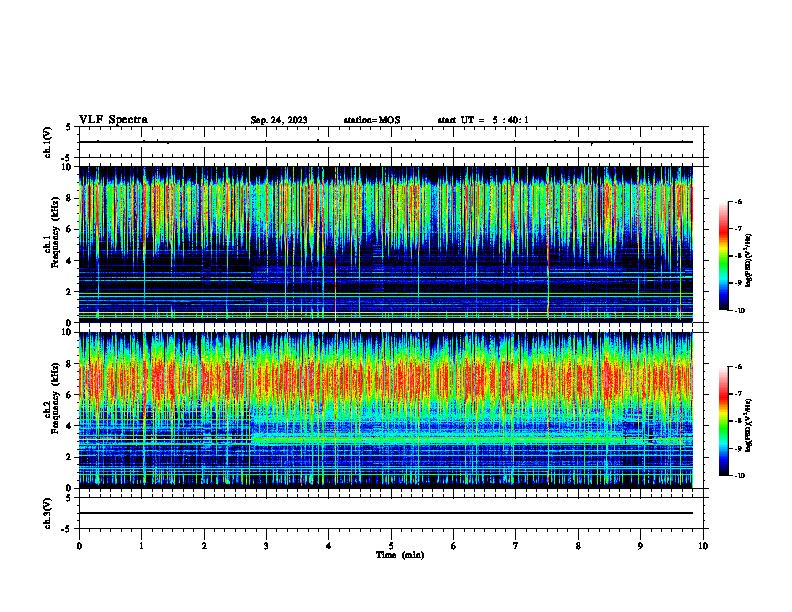Click the "-6" label on ch.2 colorbar

click(x=738, y=367)
